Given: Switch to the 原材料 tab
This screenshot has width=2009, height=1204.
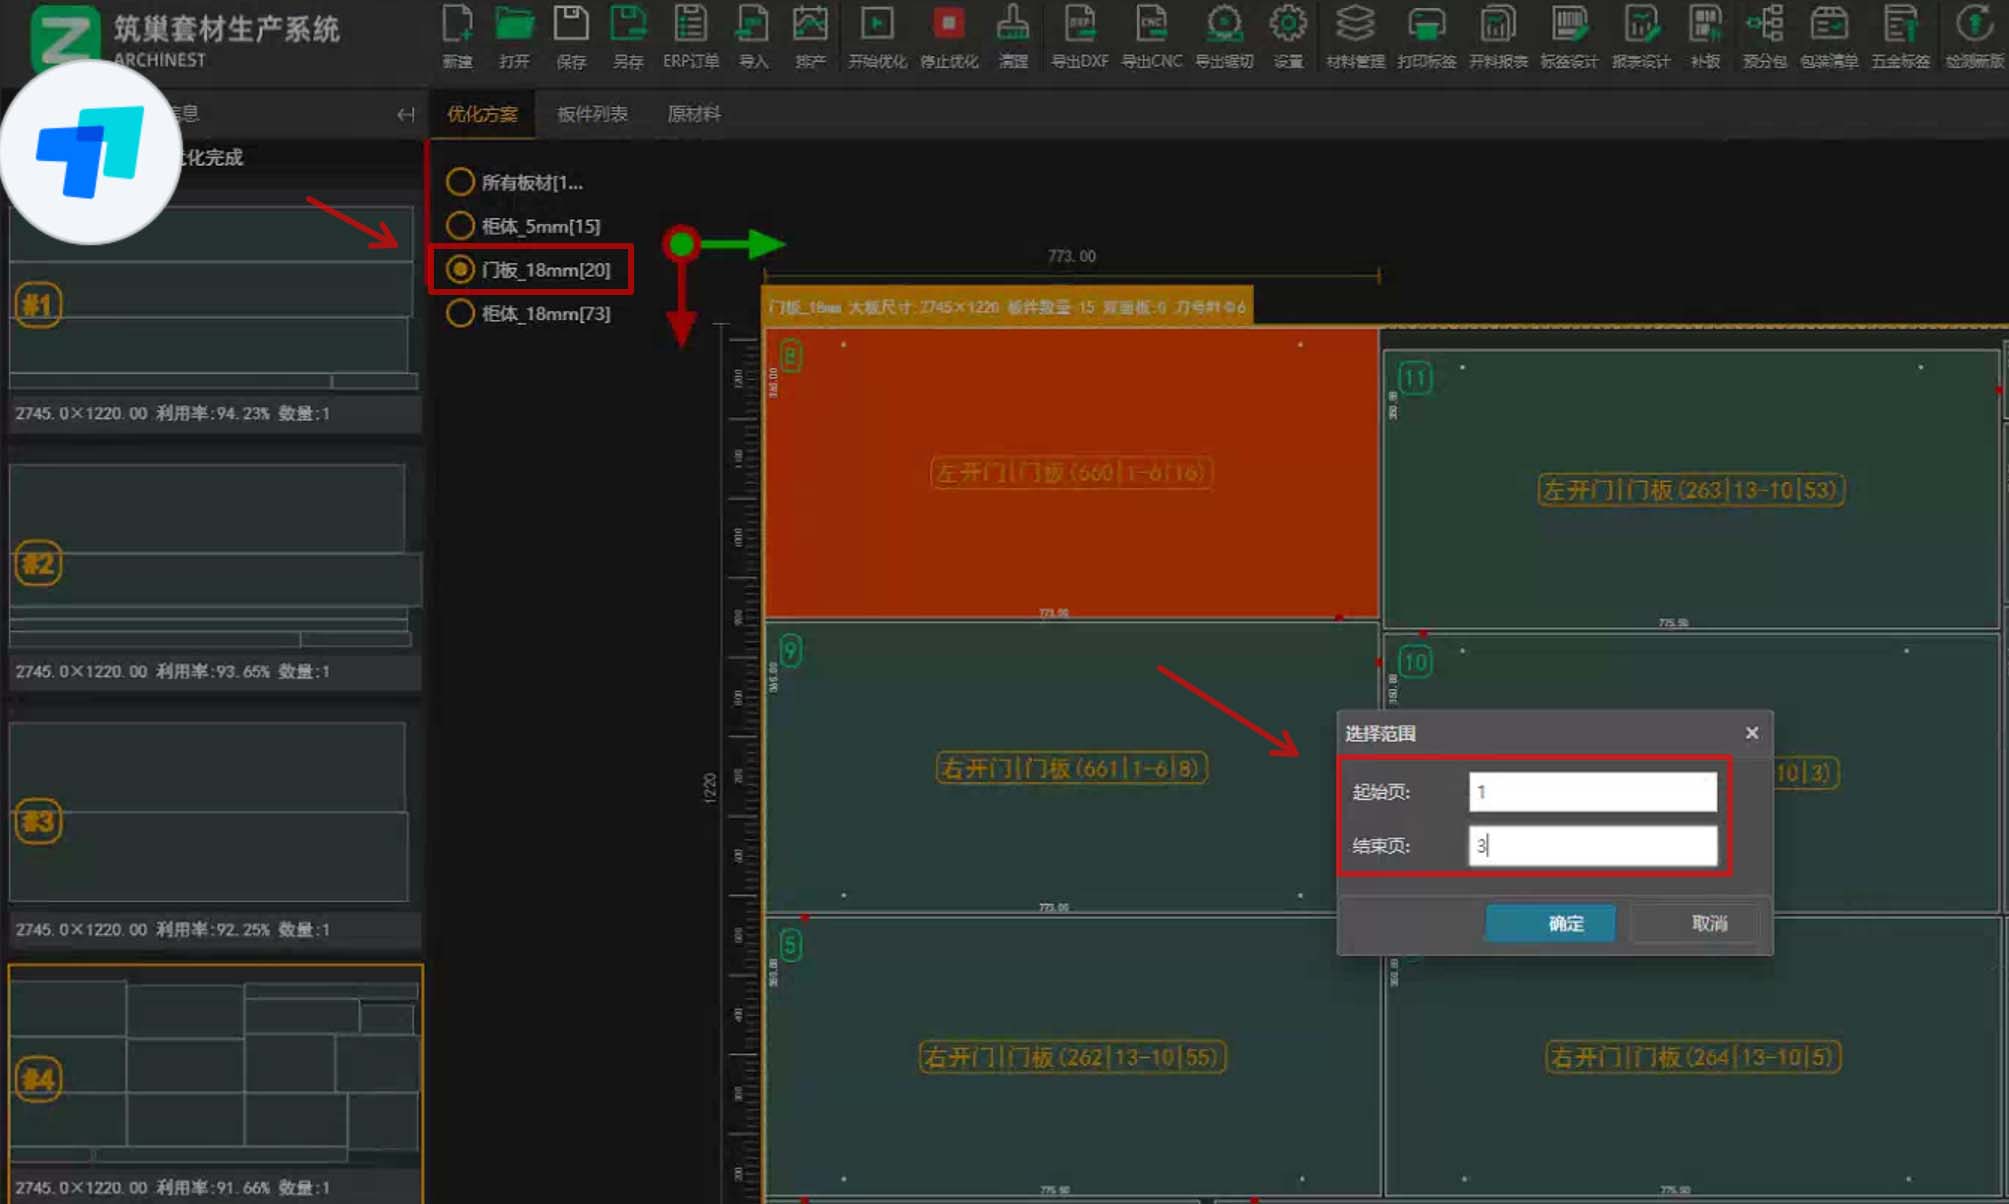Looking at the screenshot, I should coord(693,114).
